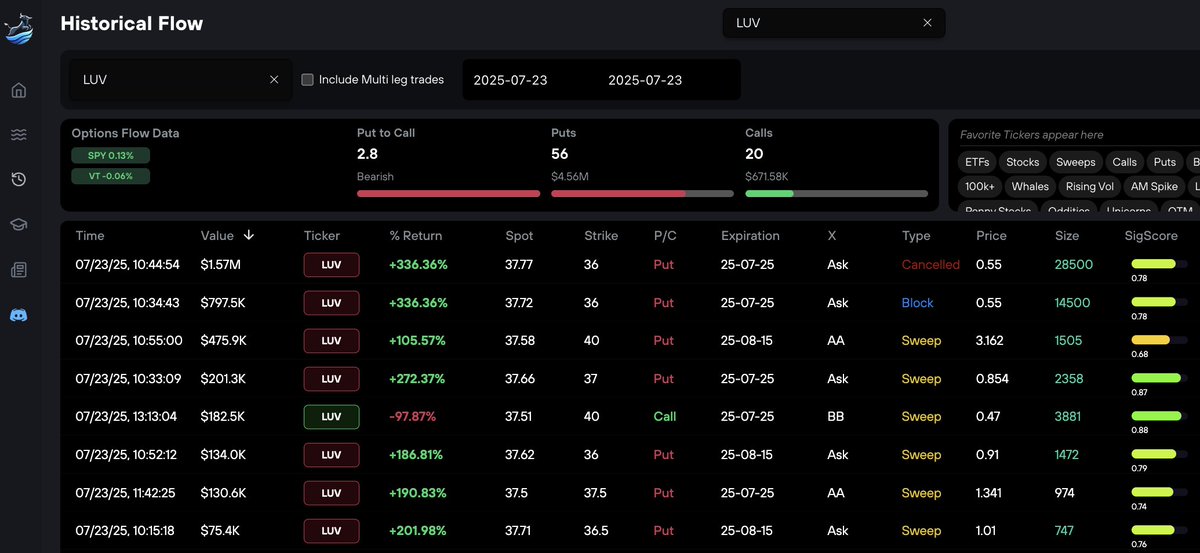Select the Calls filter chip

pyautogui.click(x=1125, y=162)
